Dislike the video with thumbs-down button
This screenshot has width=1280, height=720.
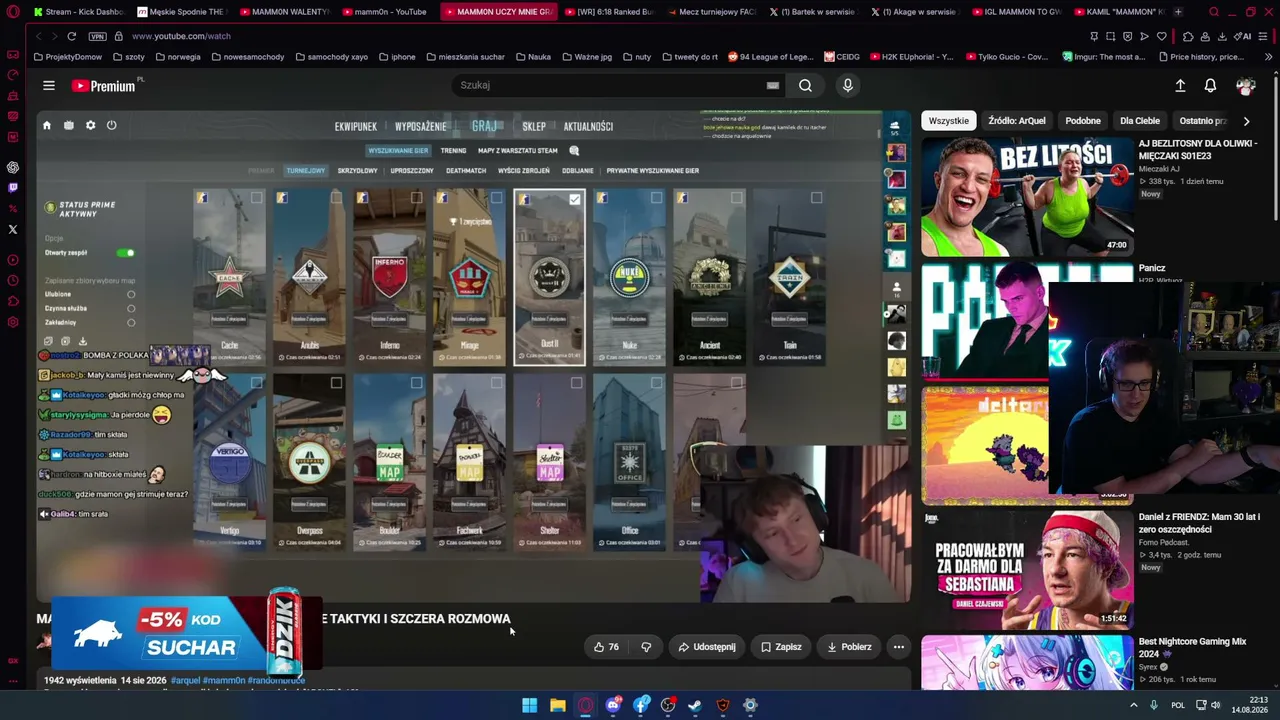[646, 647]
